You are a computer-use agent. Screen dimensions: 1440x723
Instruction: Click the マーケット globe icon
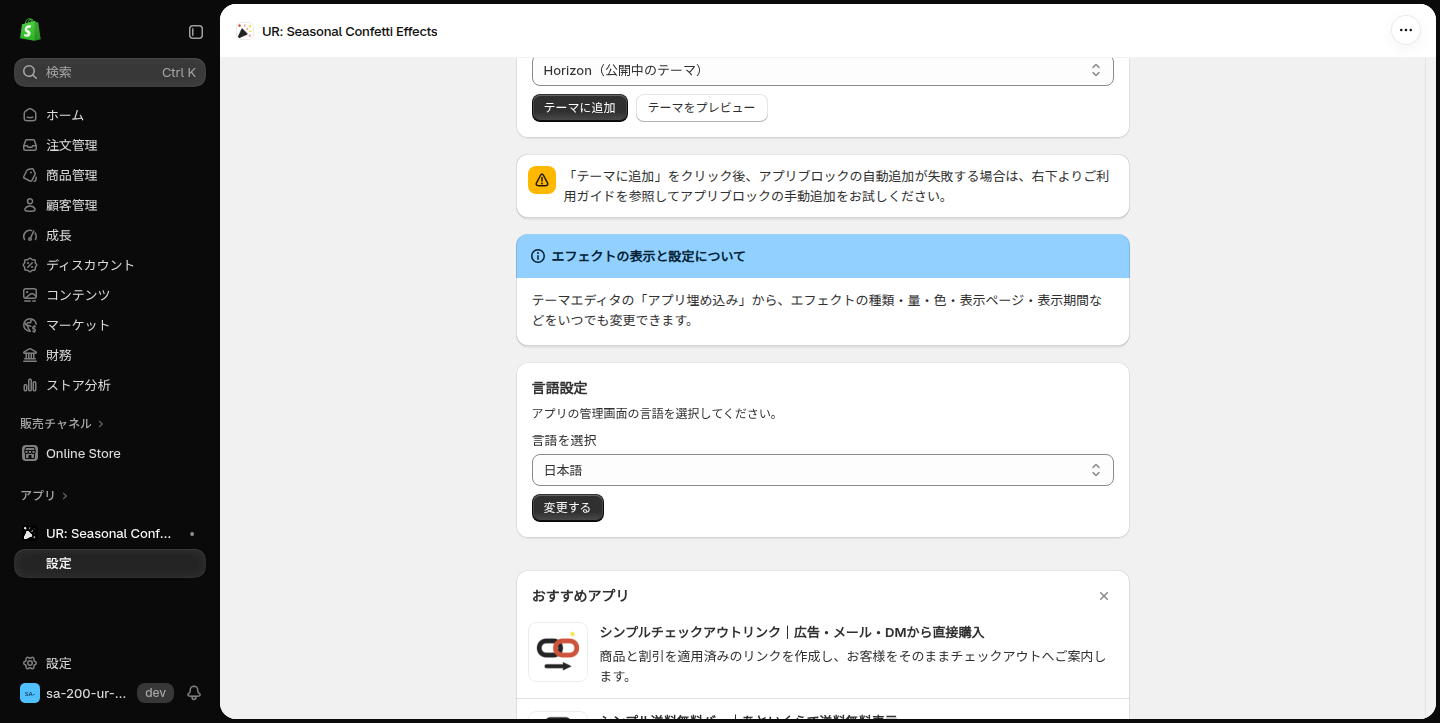pos(30,325)
